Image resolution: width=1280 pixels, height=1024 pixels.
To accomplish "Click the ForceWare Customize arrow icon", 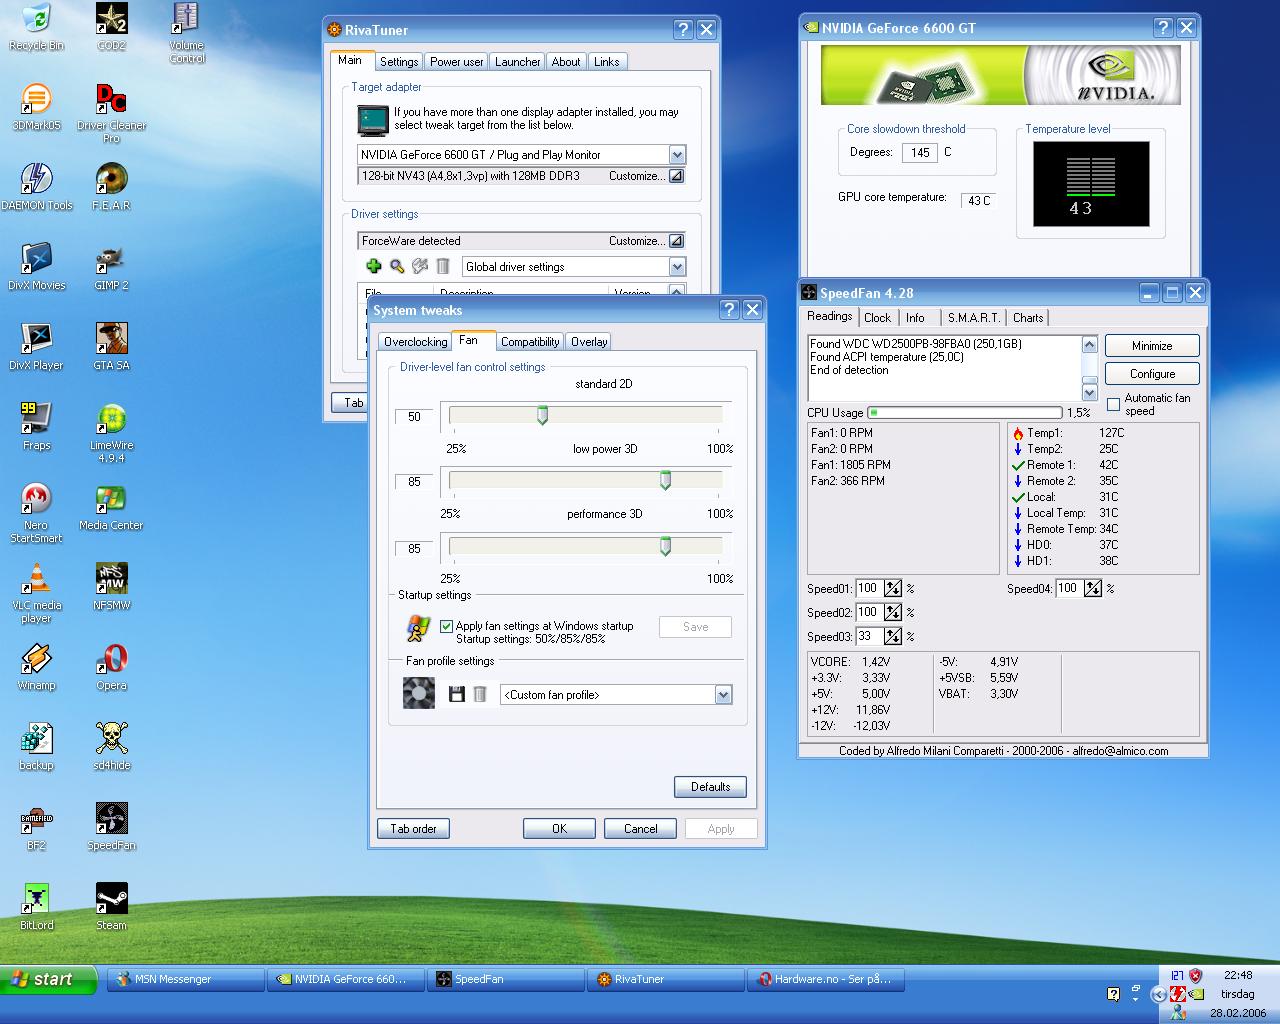I will coord(676,241).
